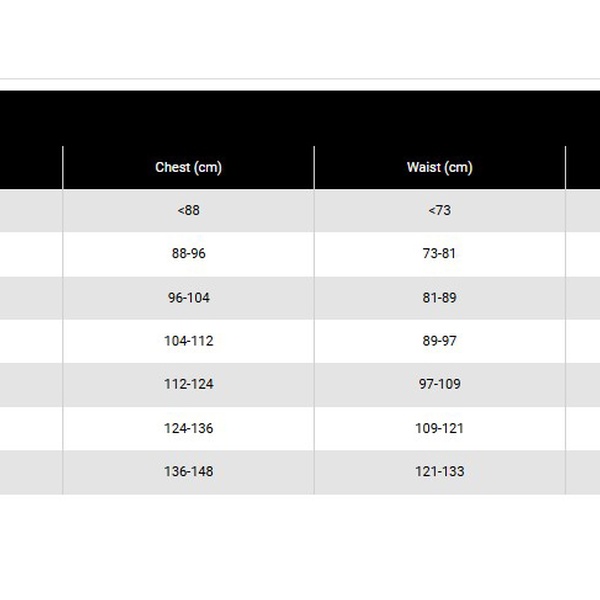The width and height of the screenshot is (600, 600).
Task: Click the 121-133 waist measurement
Action: [439, 471]
